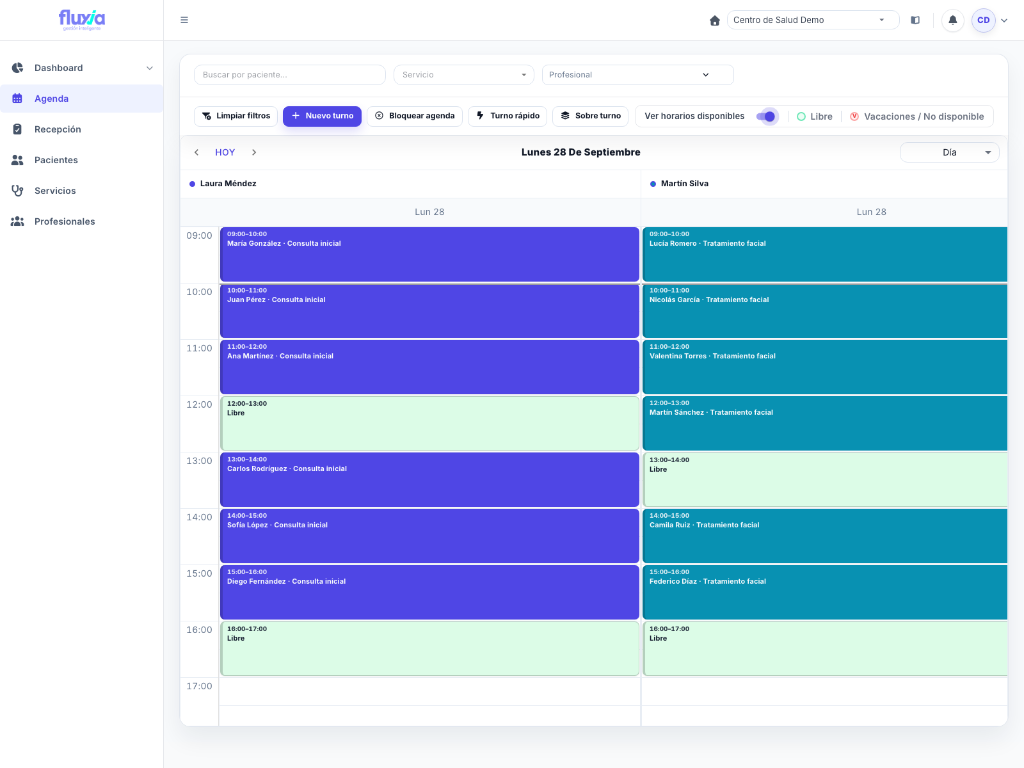Click Limpiar filtros button

tap(236, 116)
